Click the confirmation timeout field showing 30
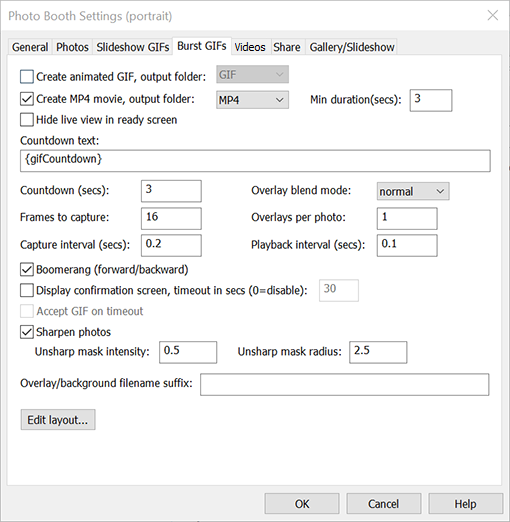510x522 pixels. pyautogui.click(x=339, y=290)
